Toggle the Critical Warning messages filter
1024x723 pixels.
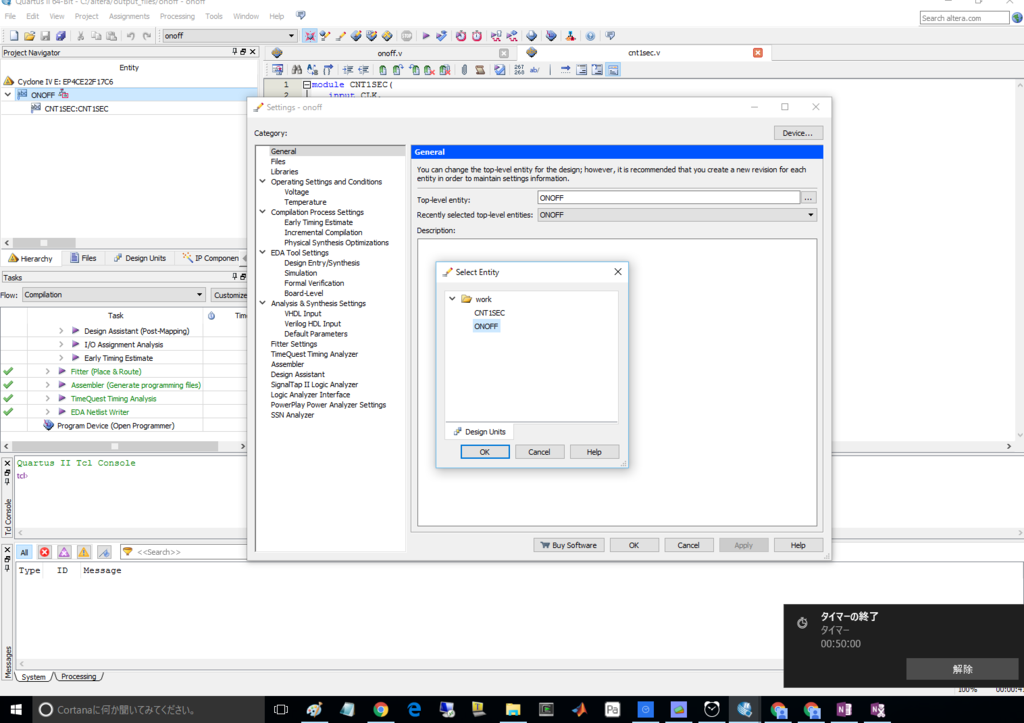click(x=64, y=552)
